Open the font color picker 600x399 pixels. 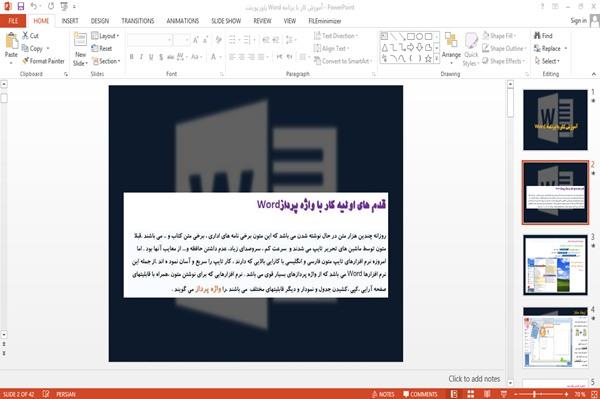click(215, 57)
